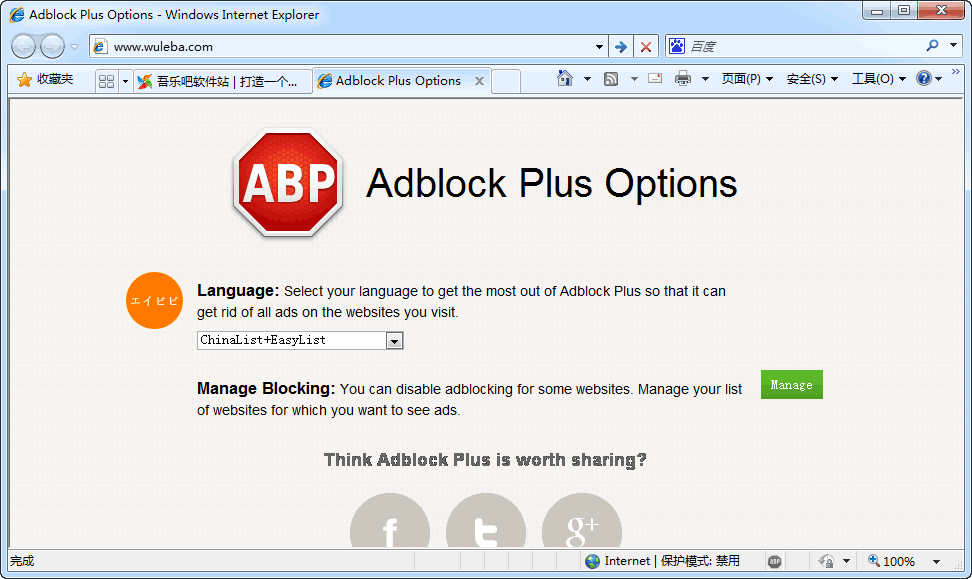Open the 收藏夹 favorites star button
This screenshot has height=579, width=972.
click(45, 79)
